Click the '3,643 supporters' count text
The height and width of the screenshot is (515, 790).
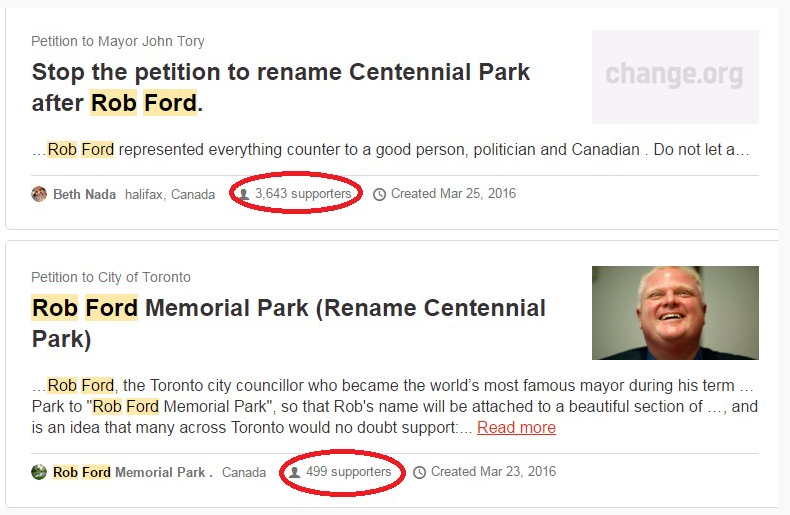303,193
